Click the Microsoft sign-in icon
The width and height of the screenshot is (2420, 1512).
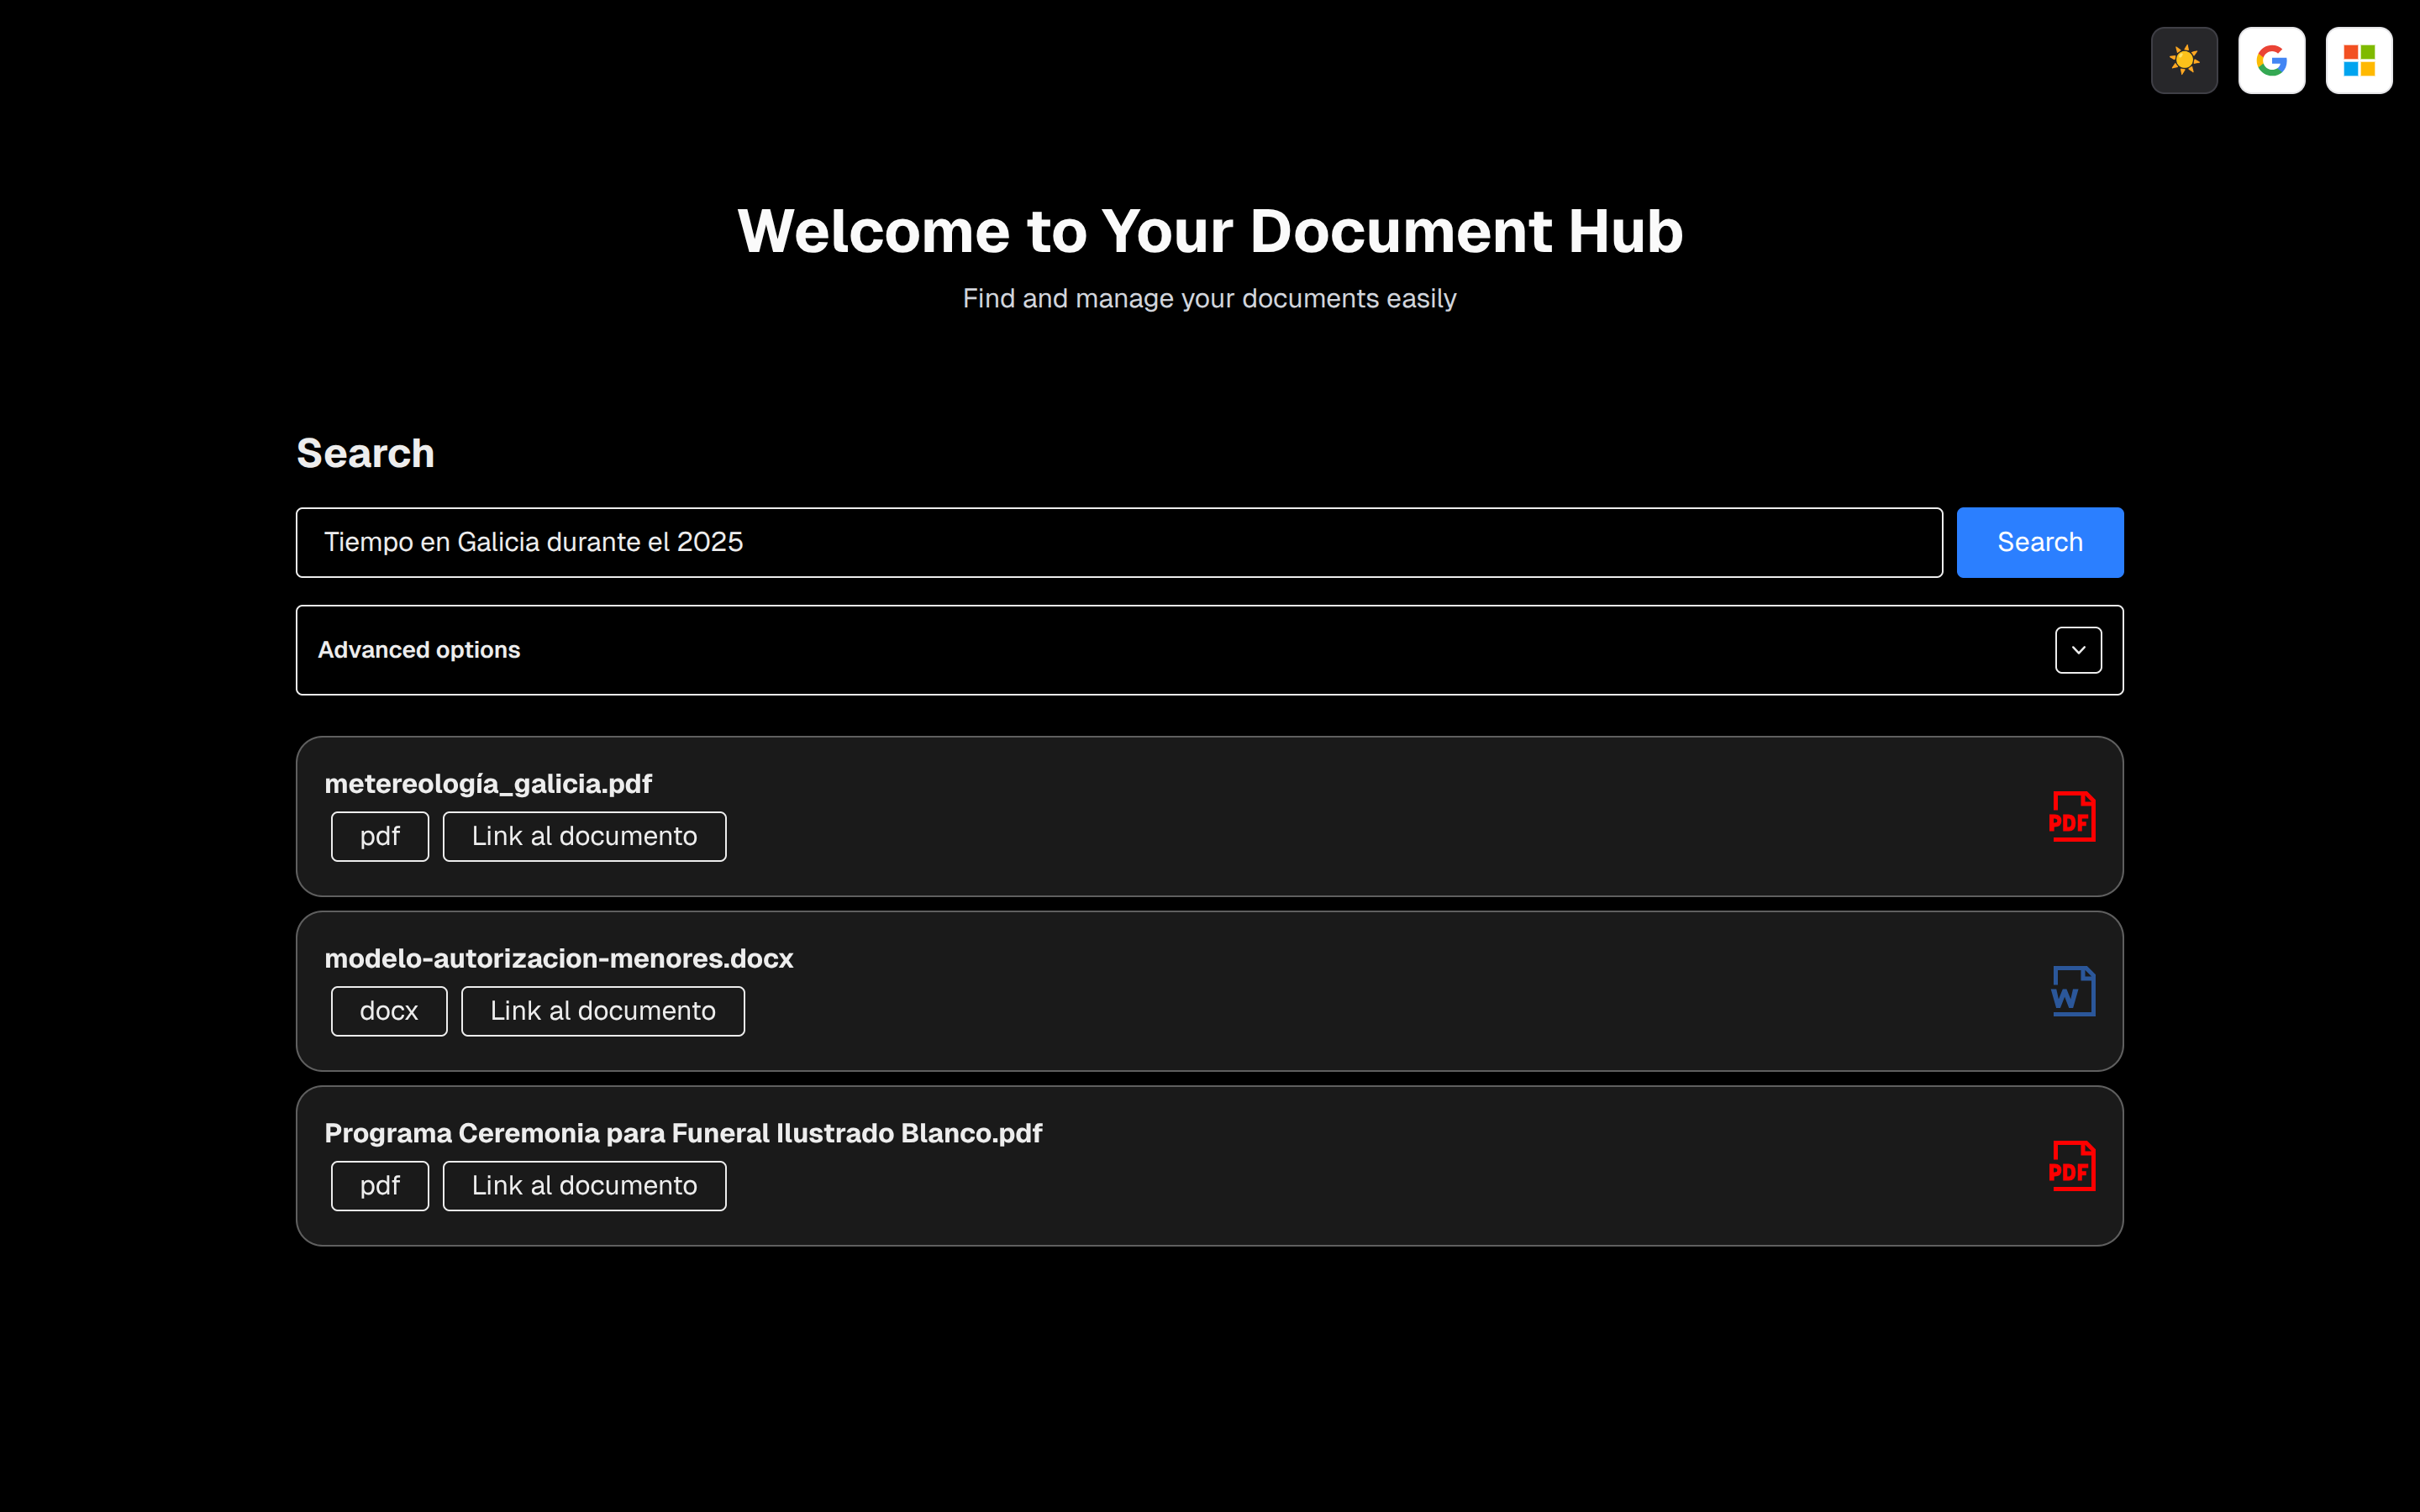tap(2358, 60)
